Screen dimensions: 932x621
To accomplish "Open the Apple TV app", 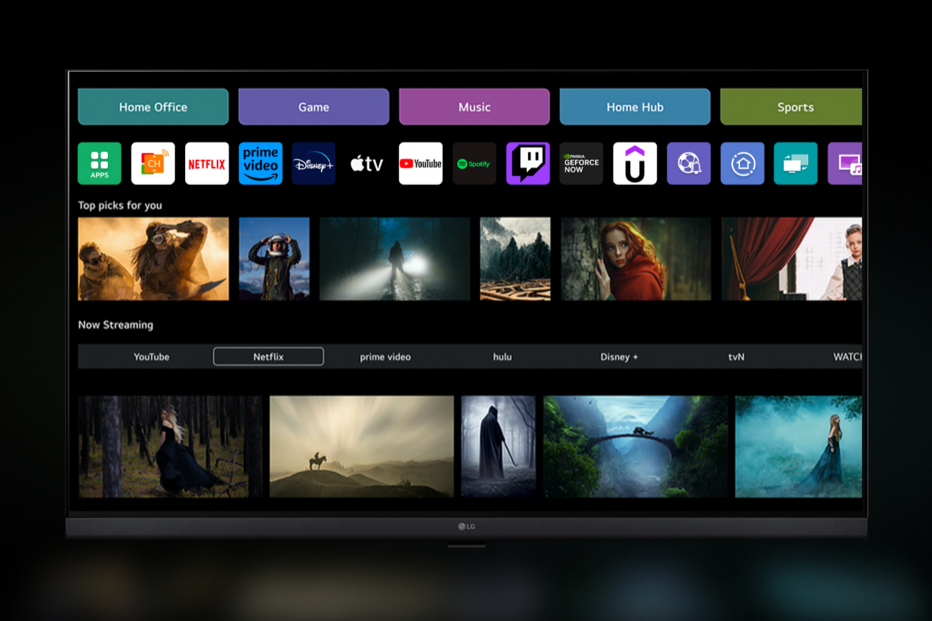I will (x=367, y=164).
